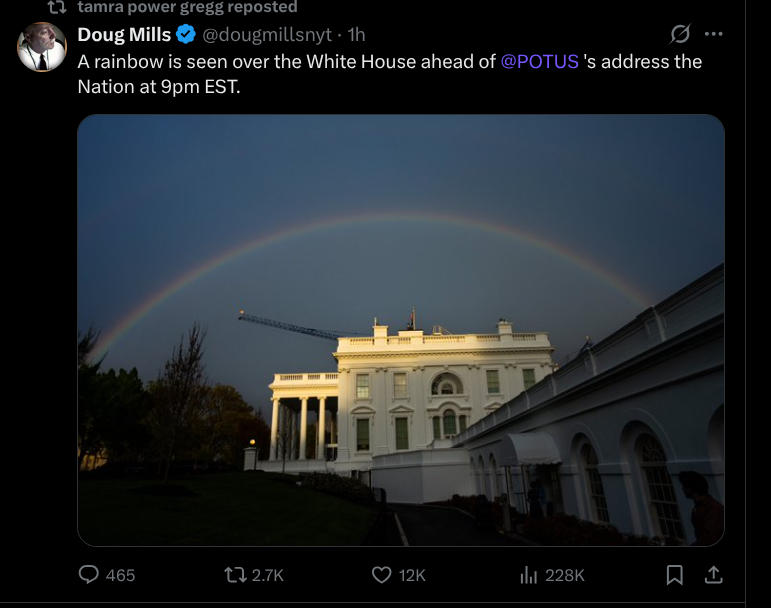The height and width of the screenshot is (608, 771).
Task: Open the post via the 1h timestamp
Action: pos(356,35)
